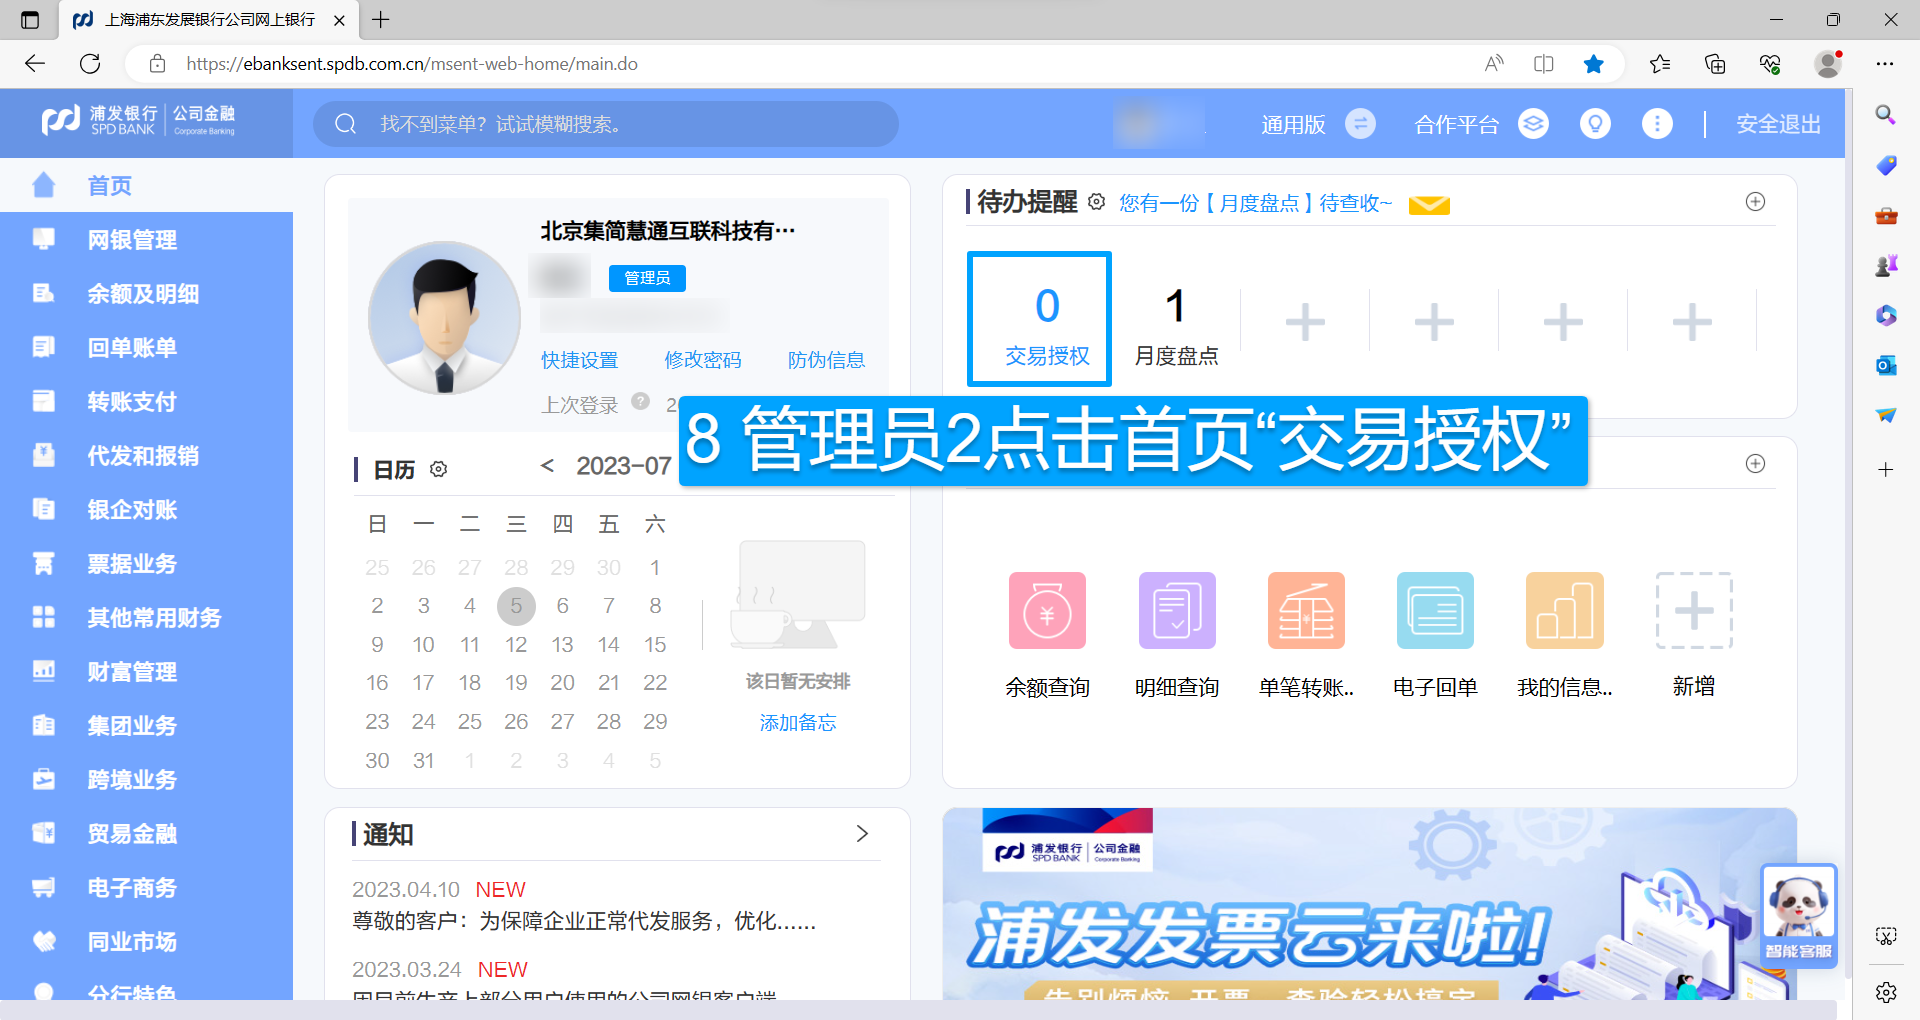The height and width of the screenshot is (1020, 1920).
Task: Go to previous month in calendar
Action: pyautogui.click(x=547, y=466)
